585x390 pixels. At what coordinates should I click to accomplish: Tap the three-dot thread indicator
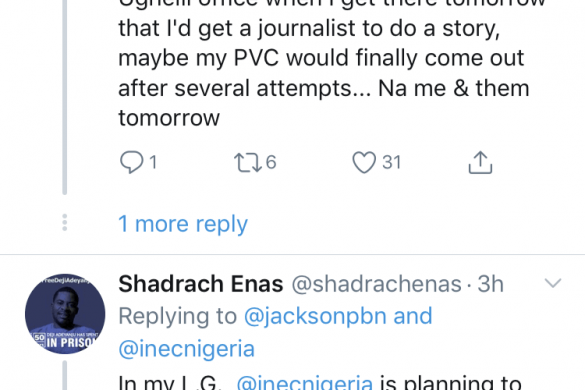pos(65,222)
